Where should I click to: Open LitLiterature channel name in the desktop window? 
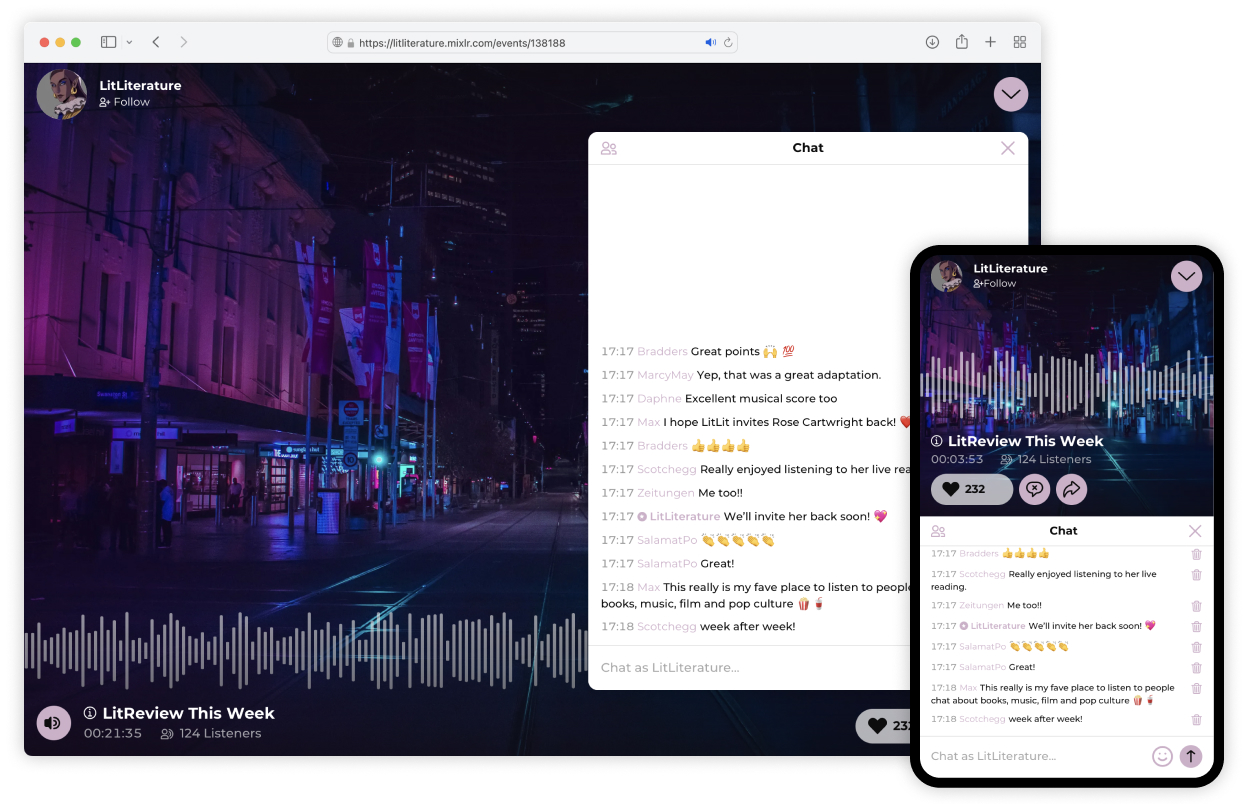click(140, 86)
